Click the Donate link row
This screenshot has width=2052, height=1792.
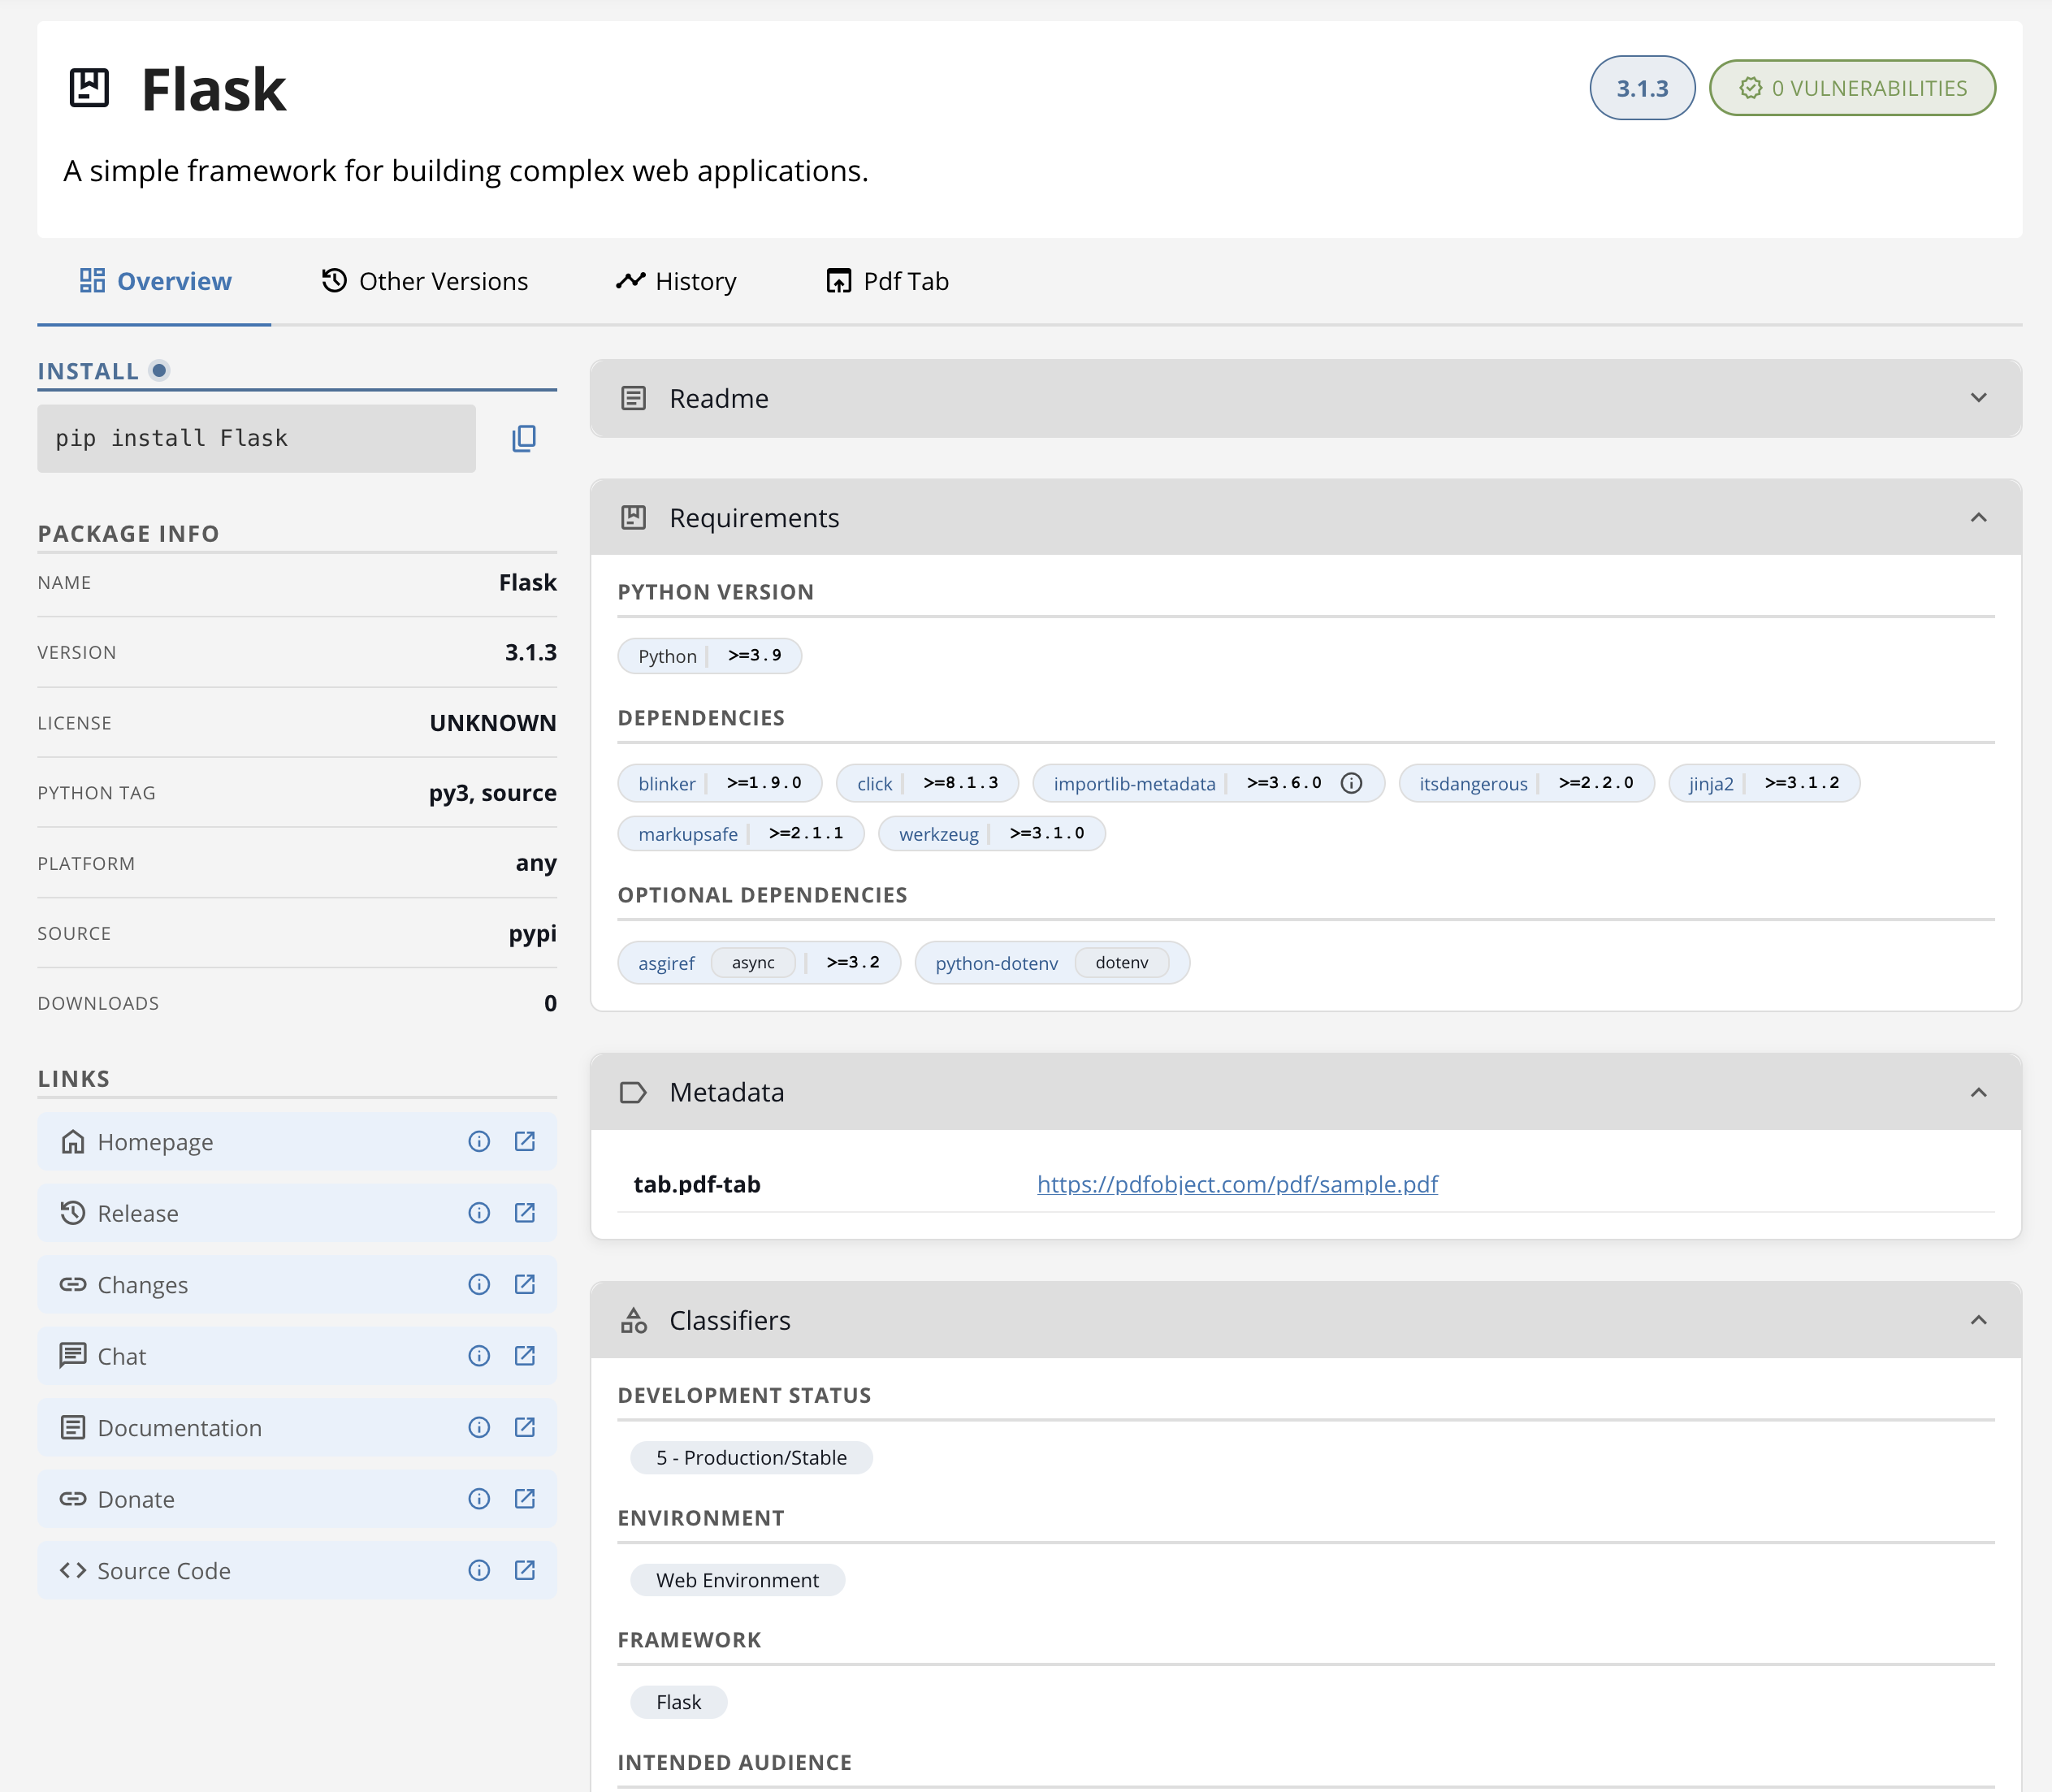pos(297,1498)
